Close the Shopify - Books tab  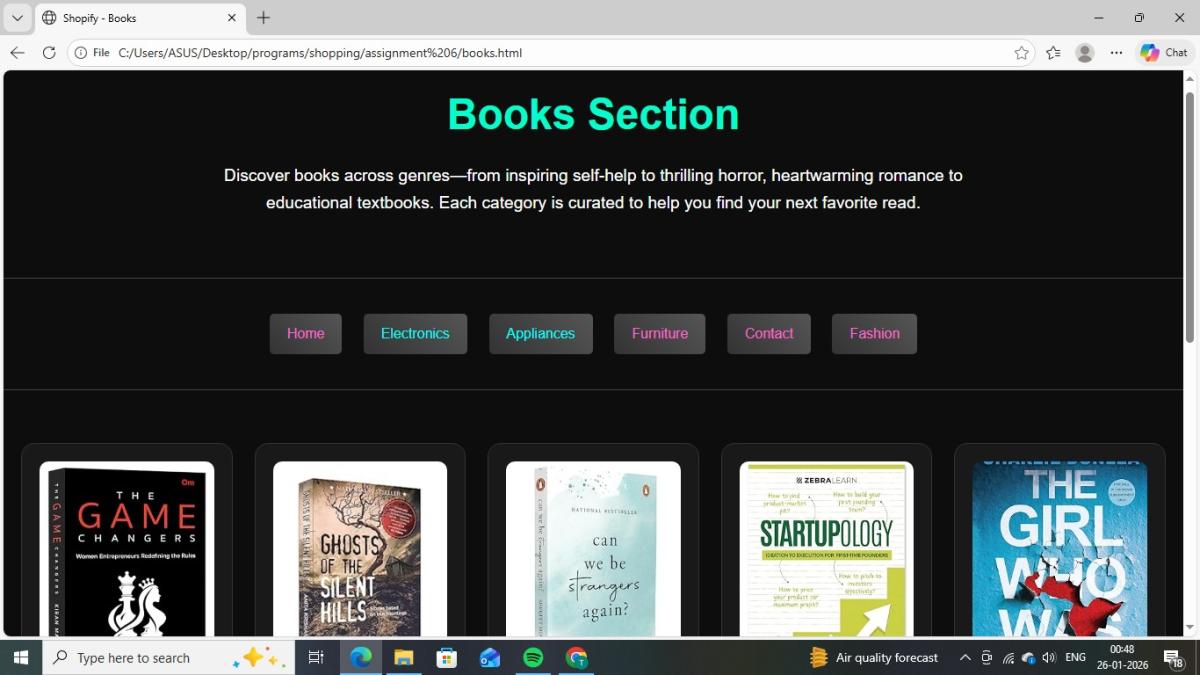(x=232, y=18)
